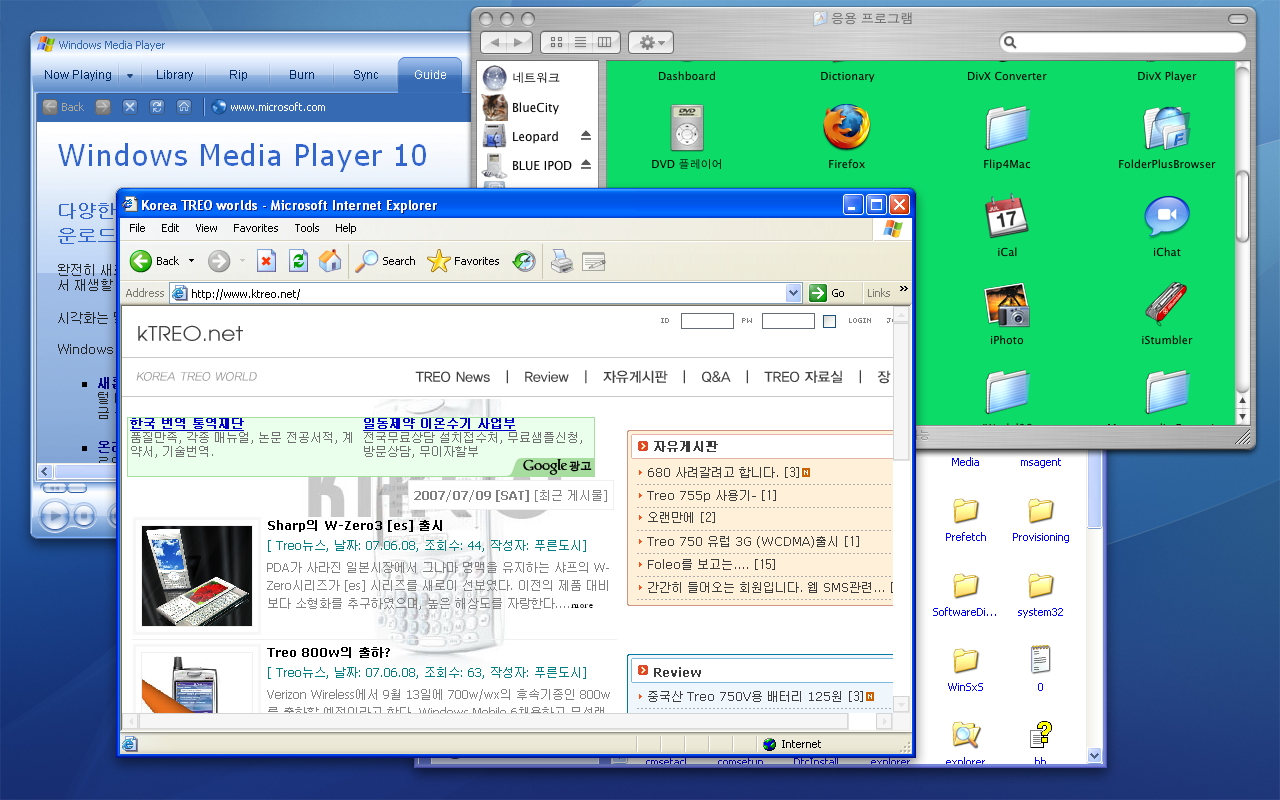Viewport: 1280px width, 800px height.
Task: Open the 'Treo 755p 사용기' board post
Action: tap(712, 496)
